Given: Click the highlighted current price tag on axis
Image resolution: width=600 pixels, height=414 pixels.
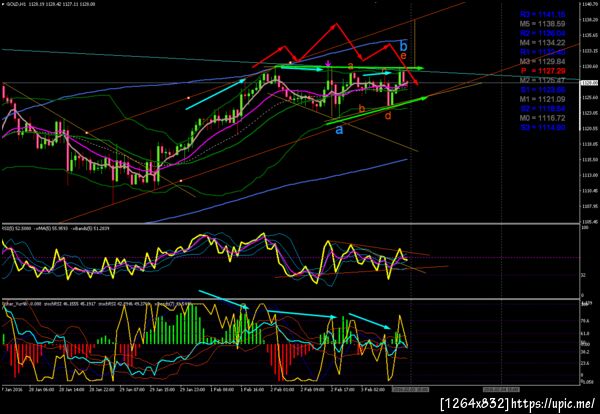Looking at the screenshot, I should 589,82.
